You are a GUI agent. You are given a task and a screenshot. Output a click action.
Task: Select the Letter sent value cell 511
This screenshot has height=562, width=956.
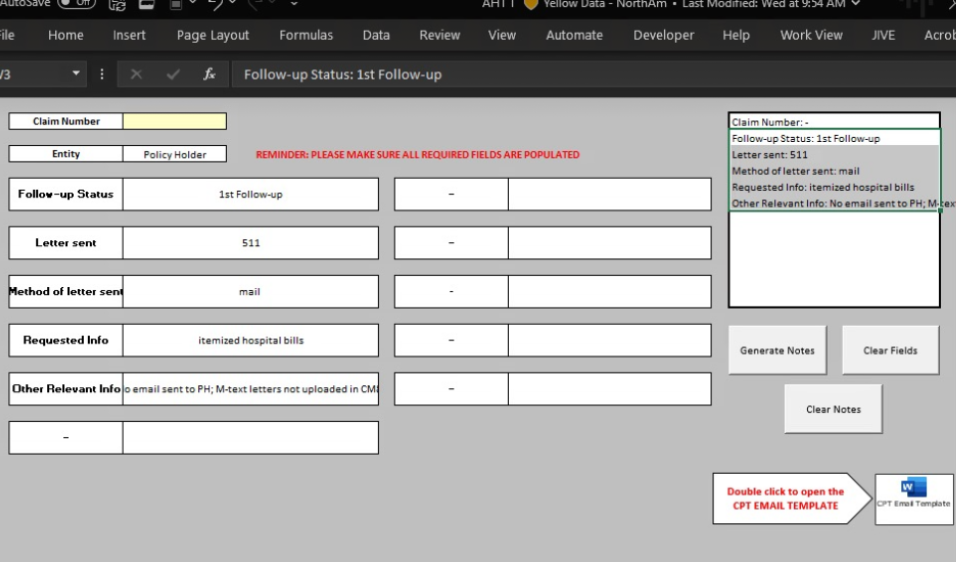(x=251, y=243)
